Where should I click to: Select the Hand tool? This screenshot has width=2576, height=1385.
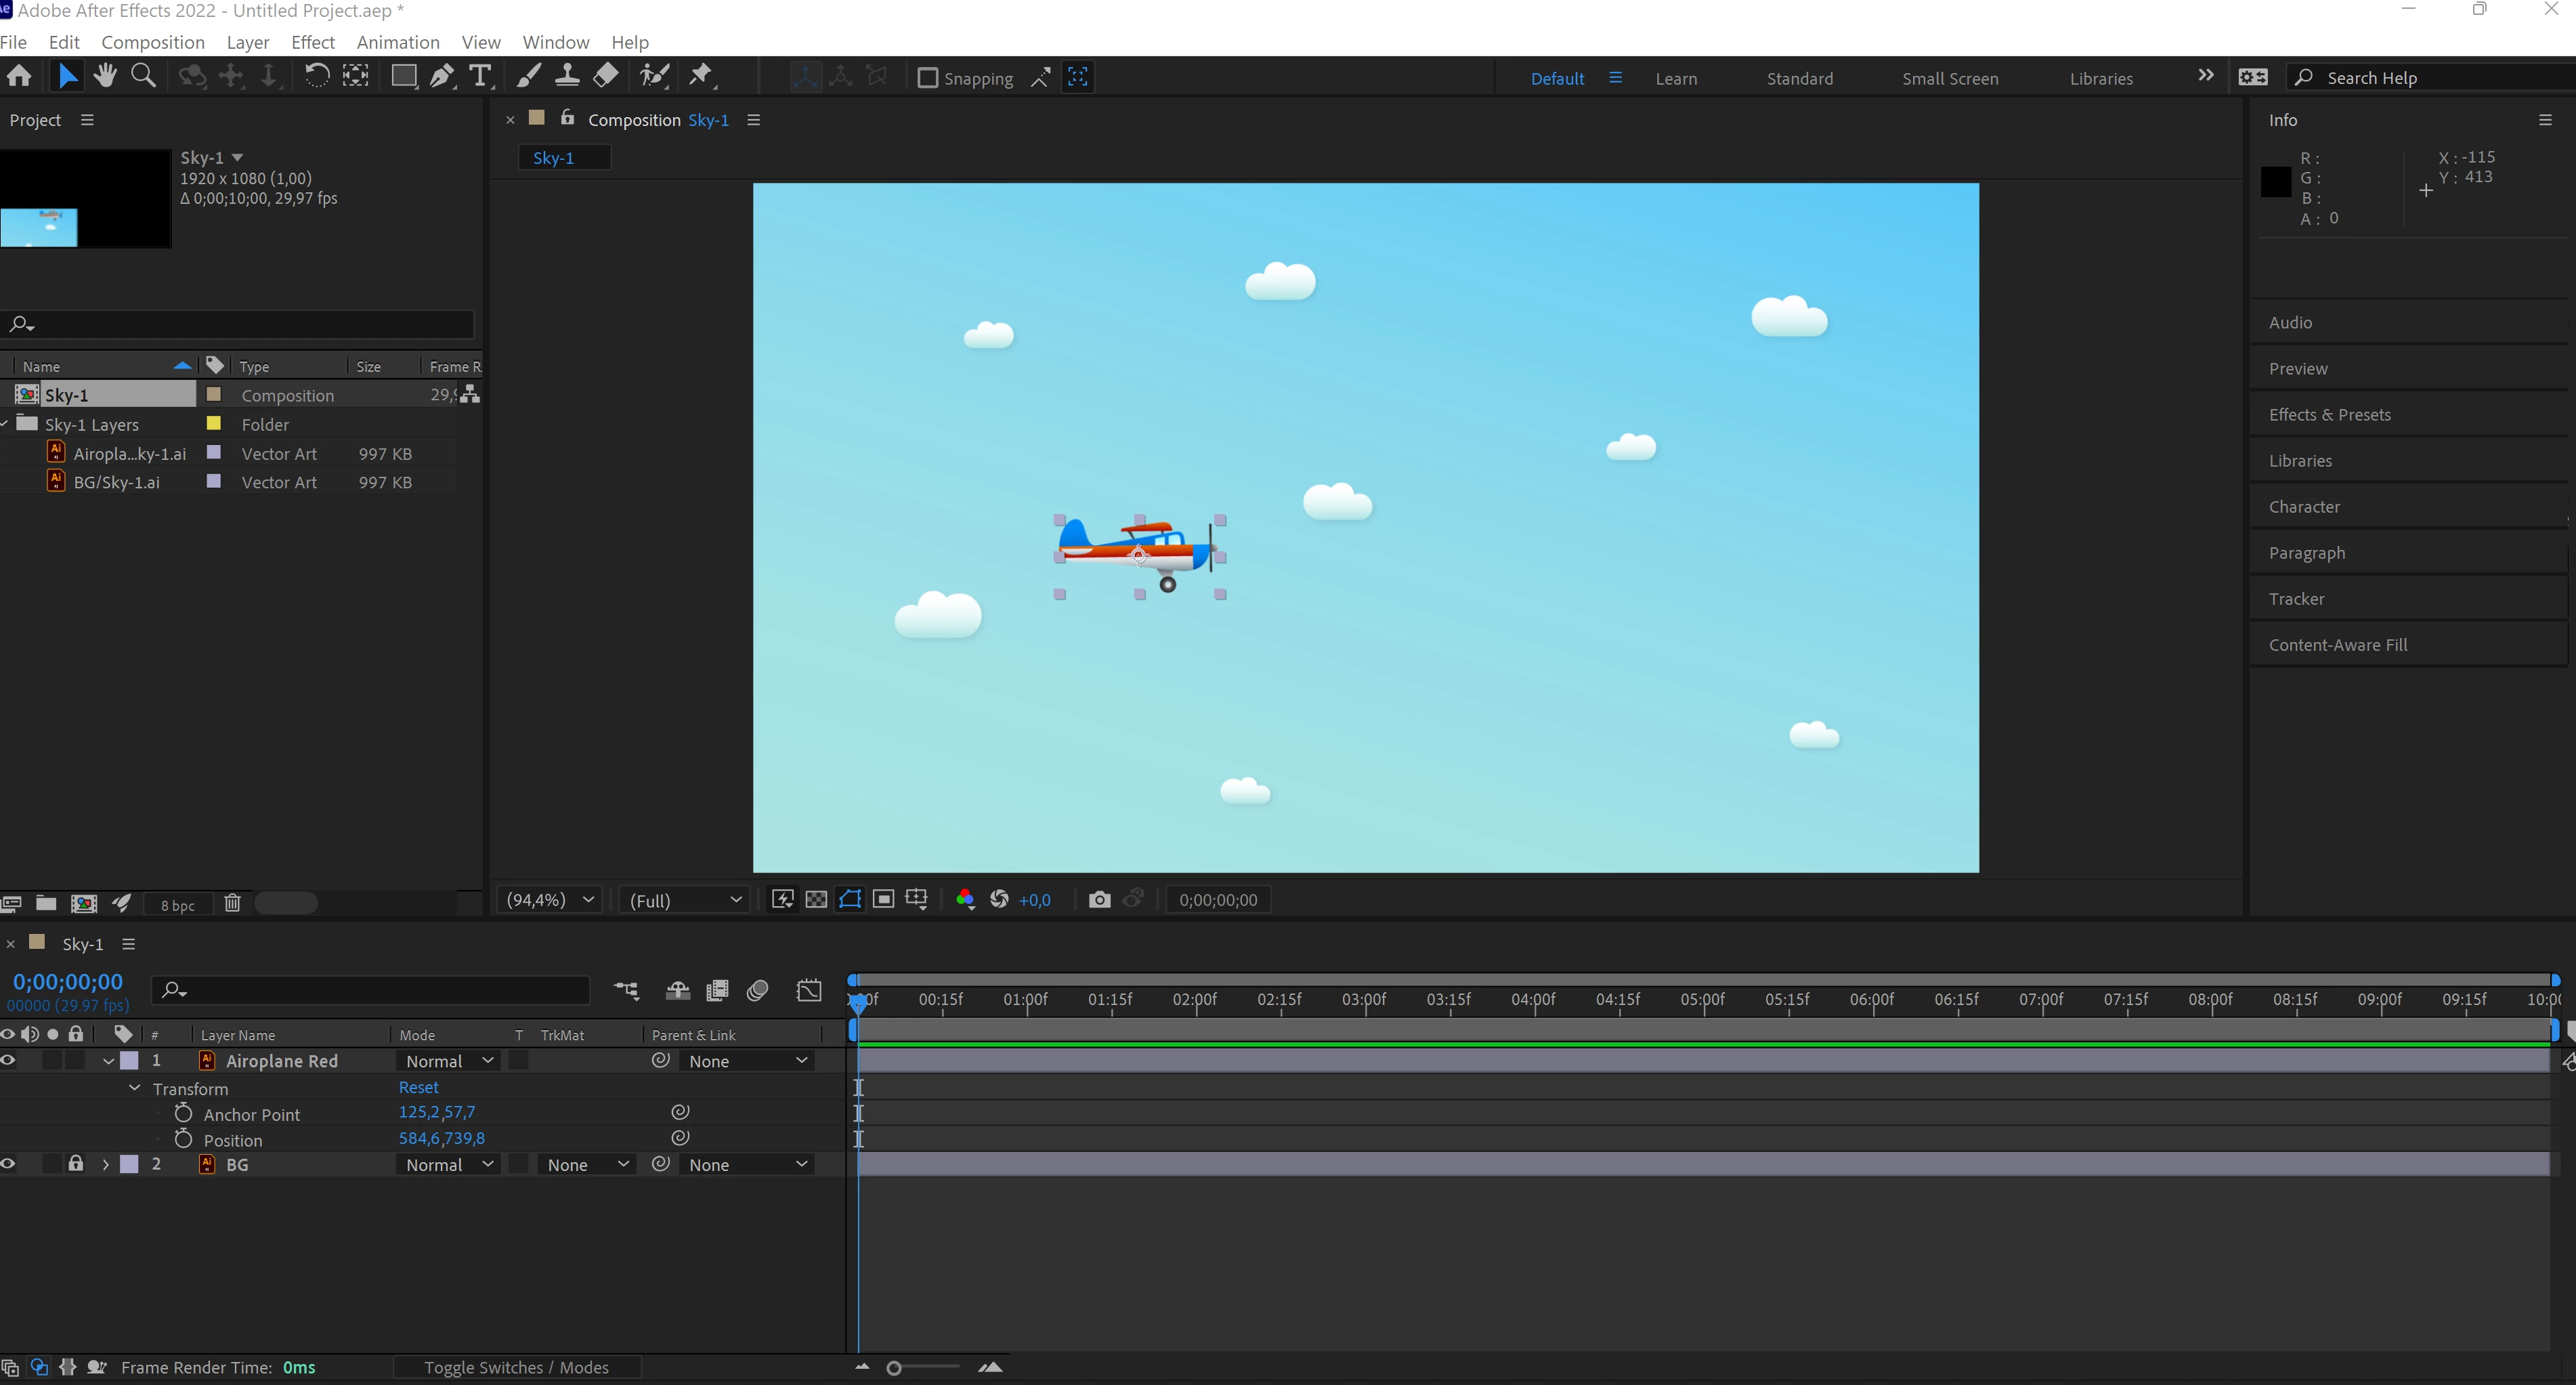click(105, 76)
